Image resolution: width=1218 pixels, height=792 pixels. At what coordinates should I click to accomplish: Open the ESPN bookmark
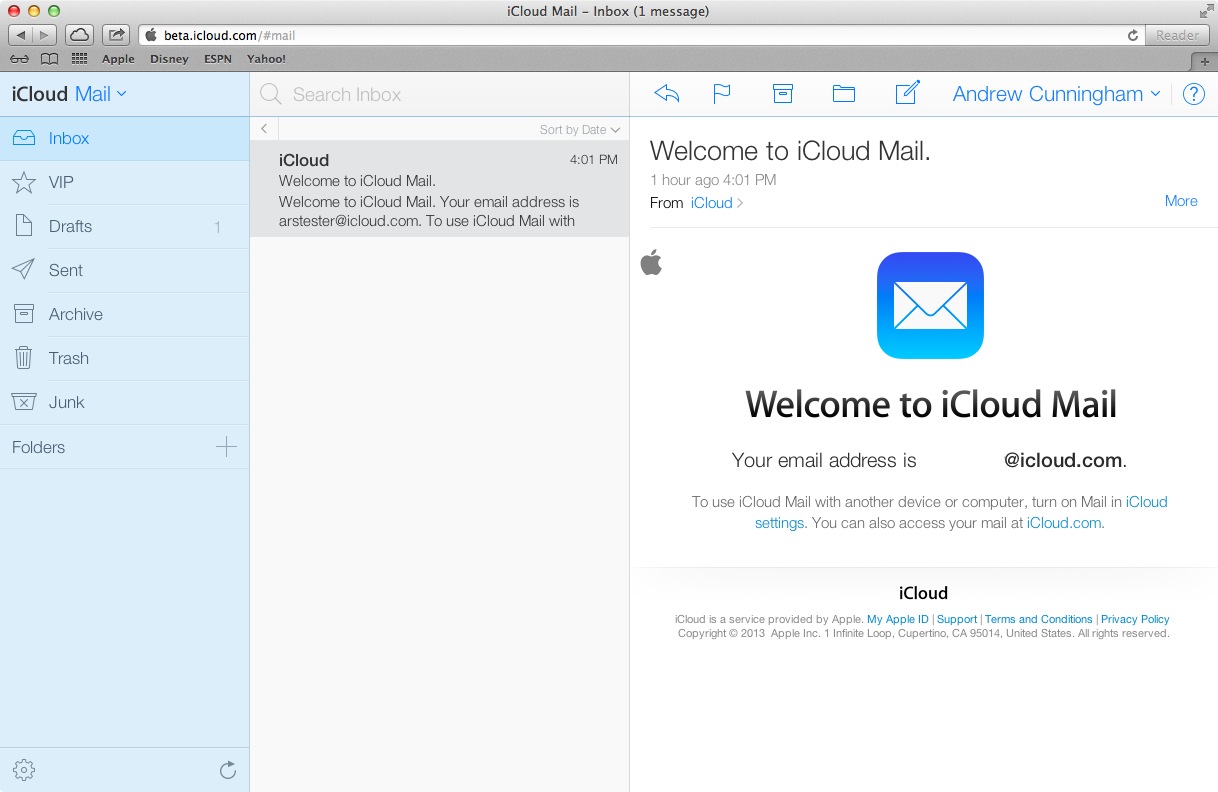click(216, 58)
